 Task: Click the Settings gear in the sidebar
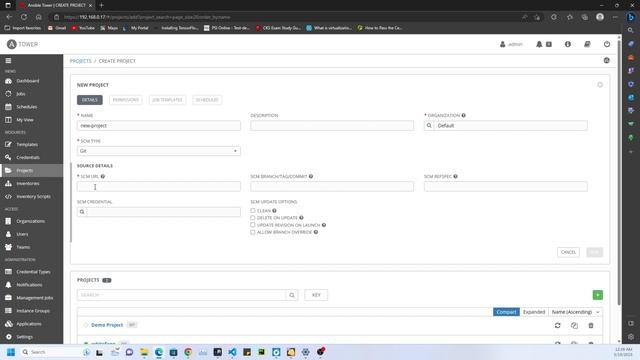click(8, 337)
